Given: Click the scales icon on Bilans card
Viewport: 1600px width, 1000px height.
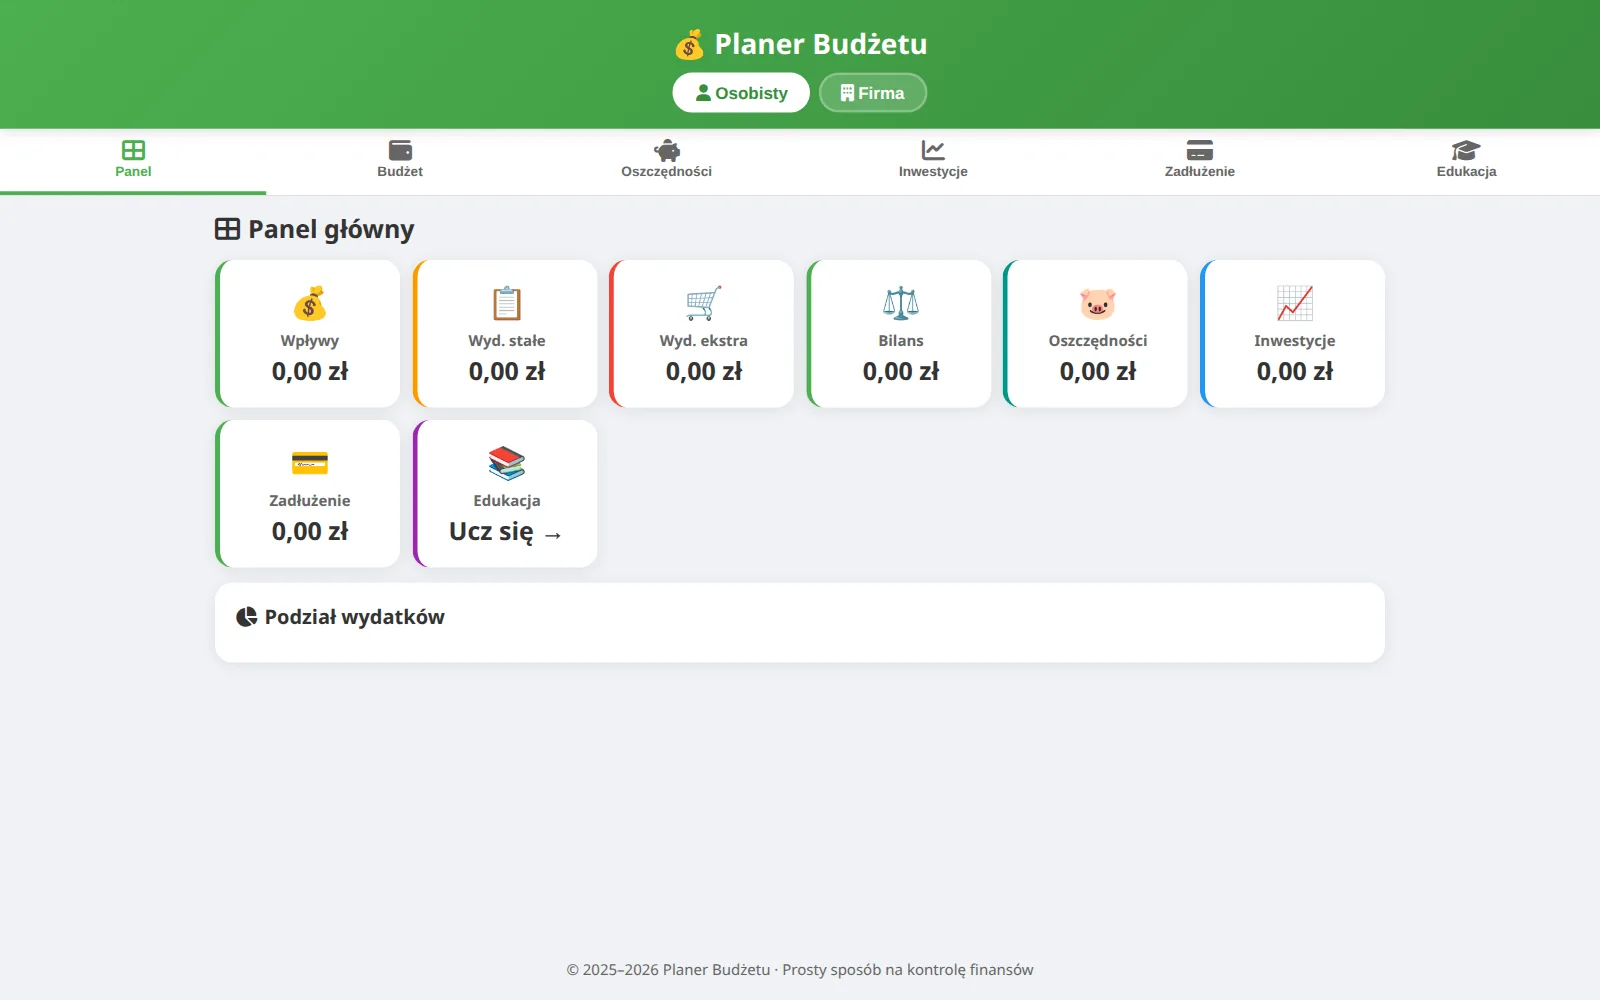Looking at the screenshot, I should (x=901, y=303).
